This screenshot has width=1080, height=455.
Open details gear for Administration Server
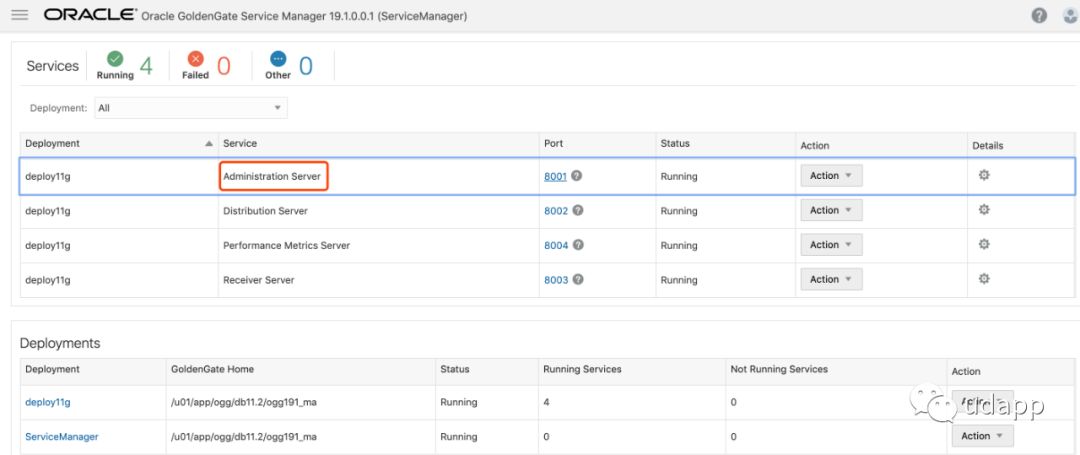(984, 175)
